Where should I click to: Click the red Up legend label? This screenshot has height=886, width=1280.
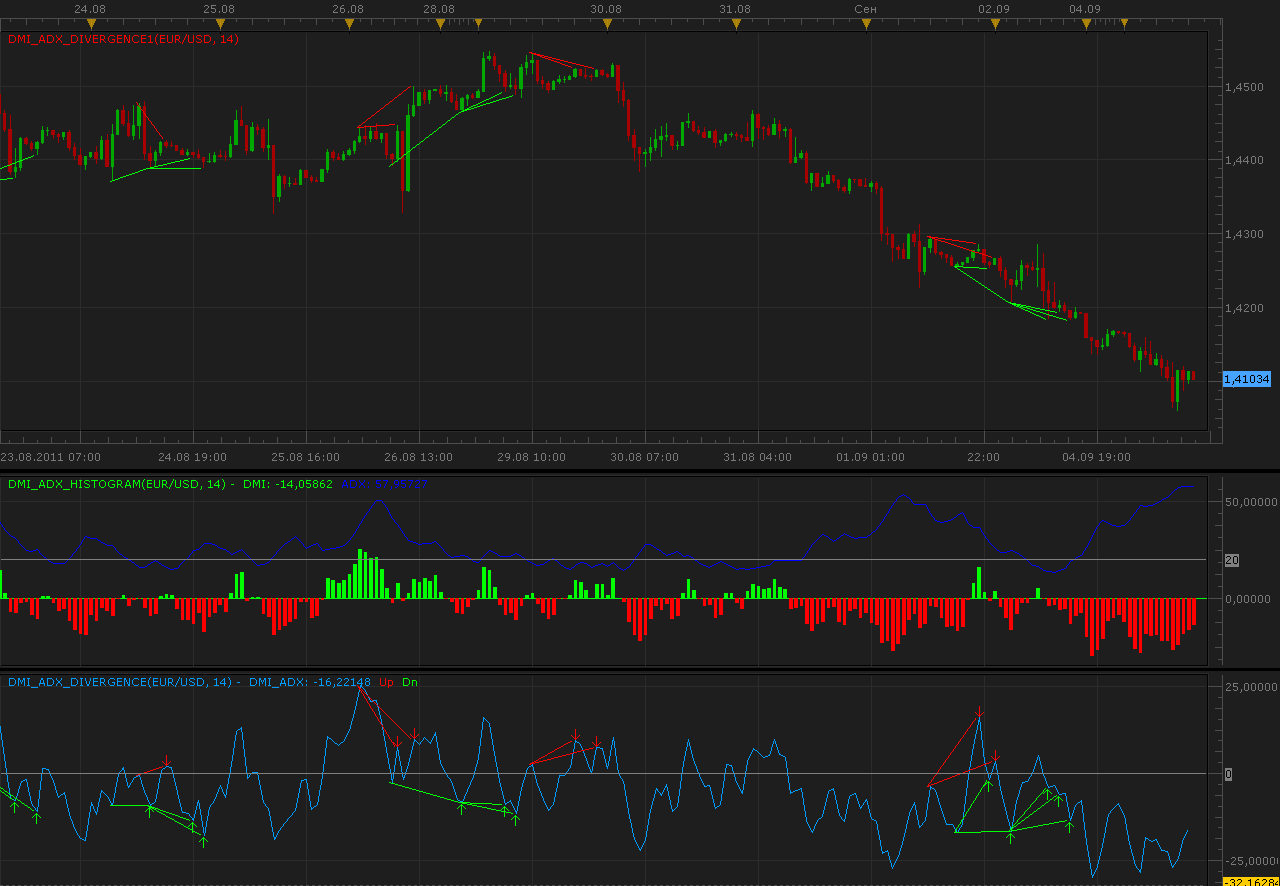387,682
